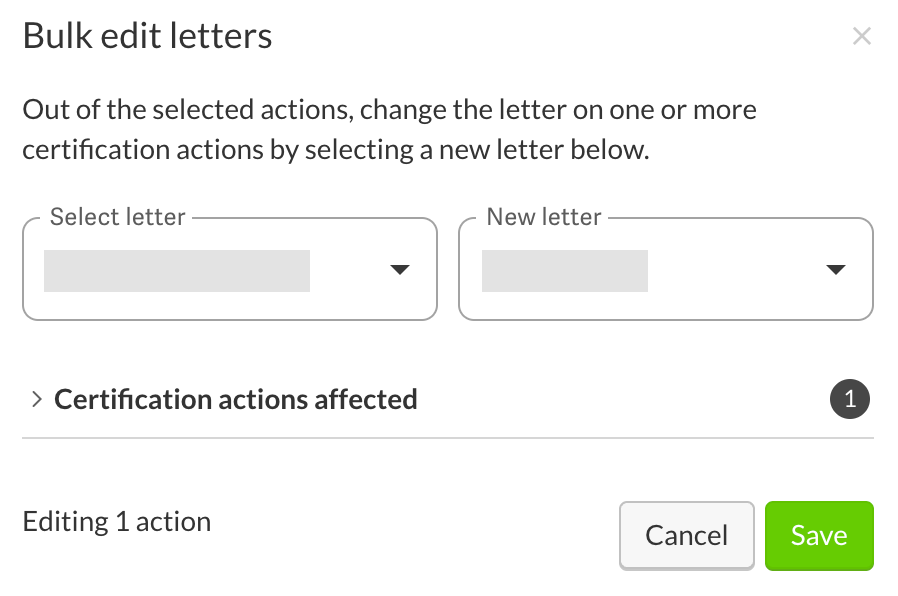
Task: Click the Certification actions affected heading
Action: [x=235, y=400]
